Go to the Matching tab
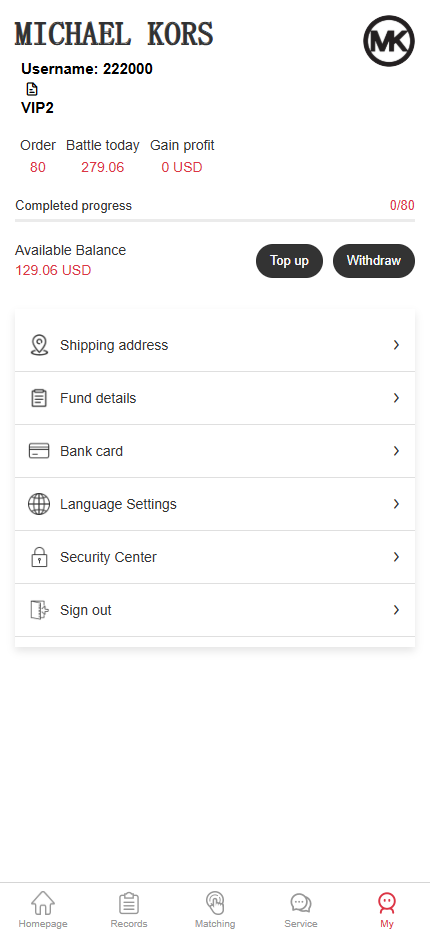The width and height of the screenshot is (430, 932). tap(215, 910)
